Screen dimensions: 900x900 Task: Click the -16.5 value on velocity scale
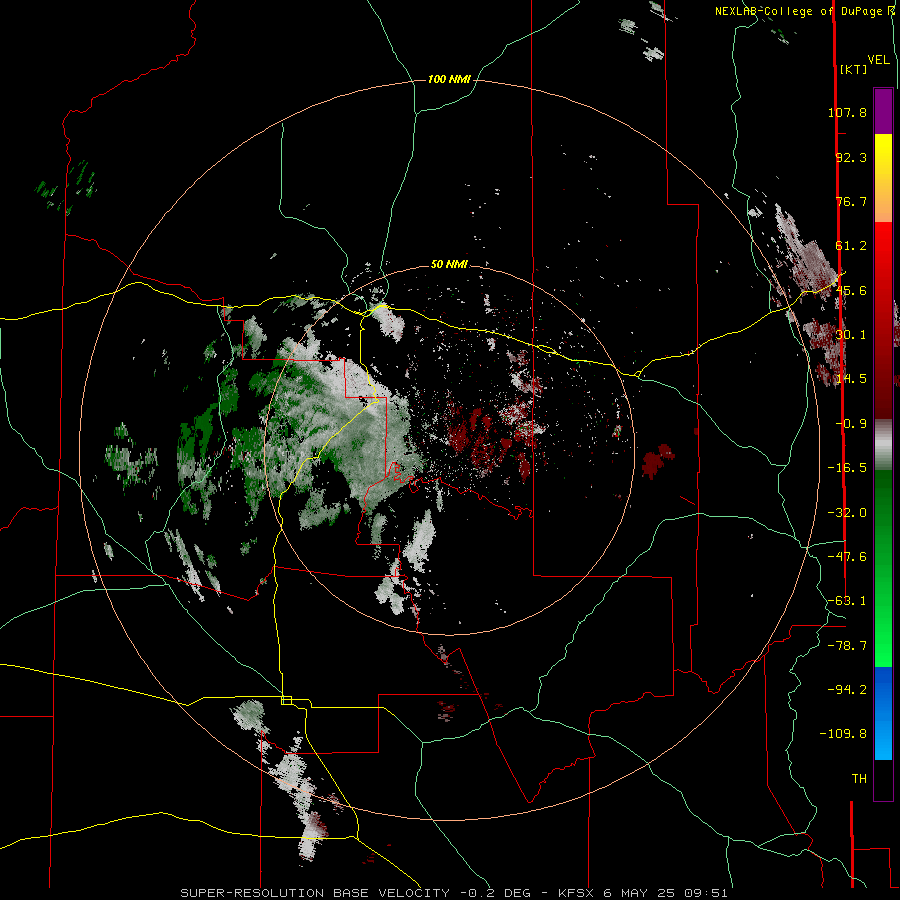click(847, 468)
